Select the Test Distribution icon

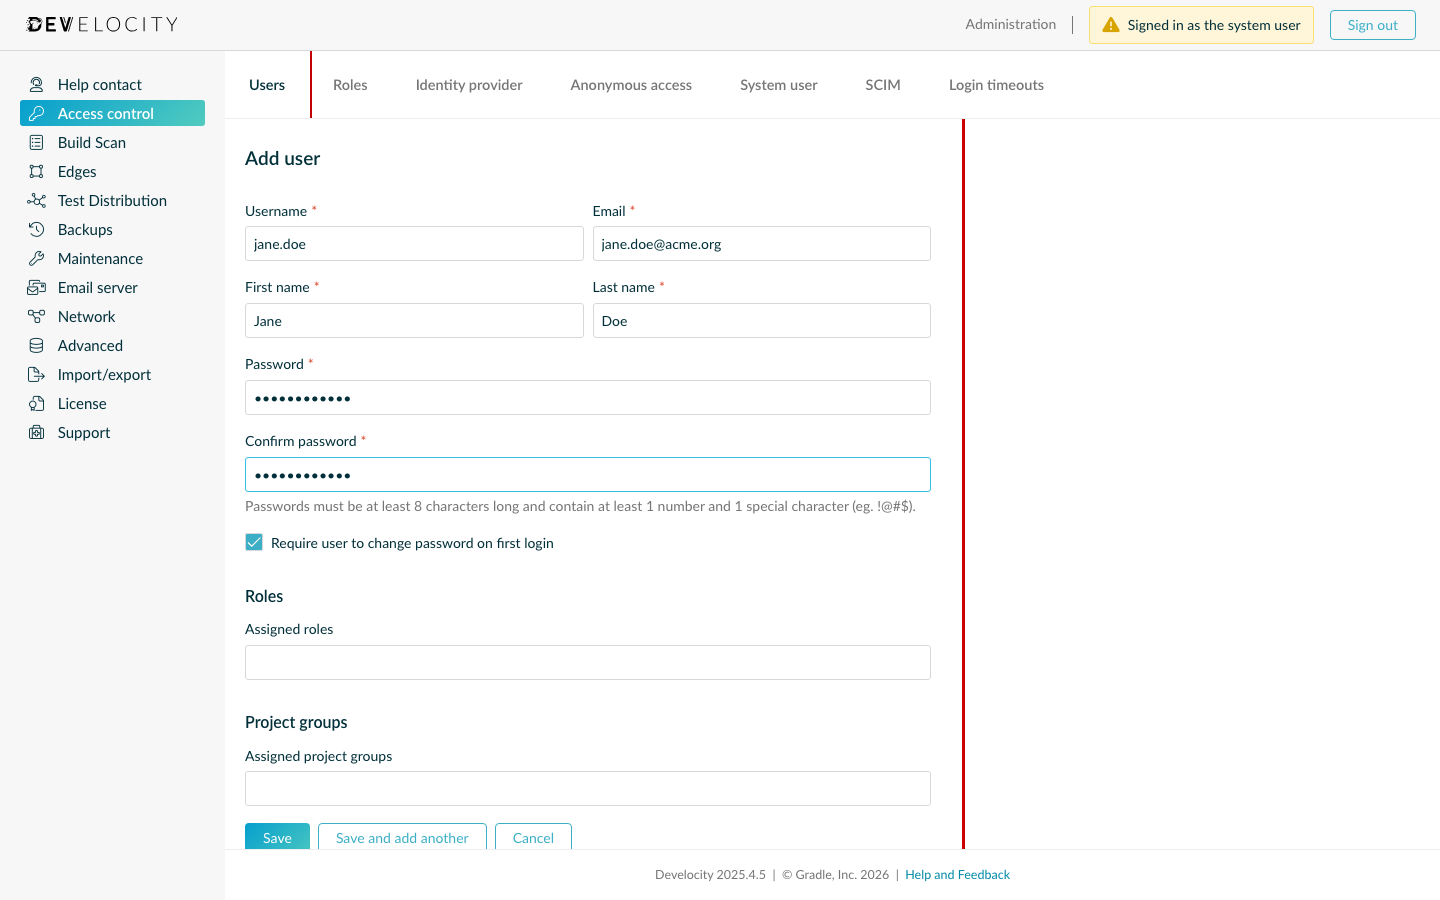tap(35, 200)
